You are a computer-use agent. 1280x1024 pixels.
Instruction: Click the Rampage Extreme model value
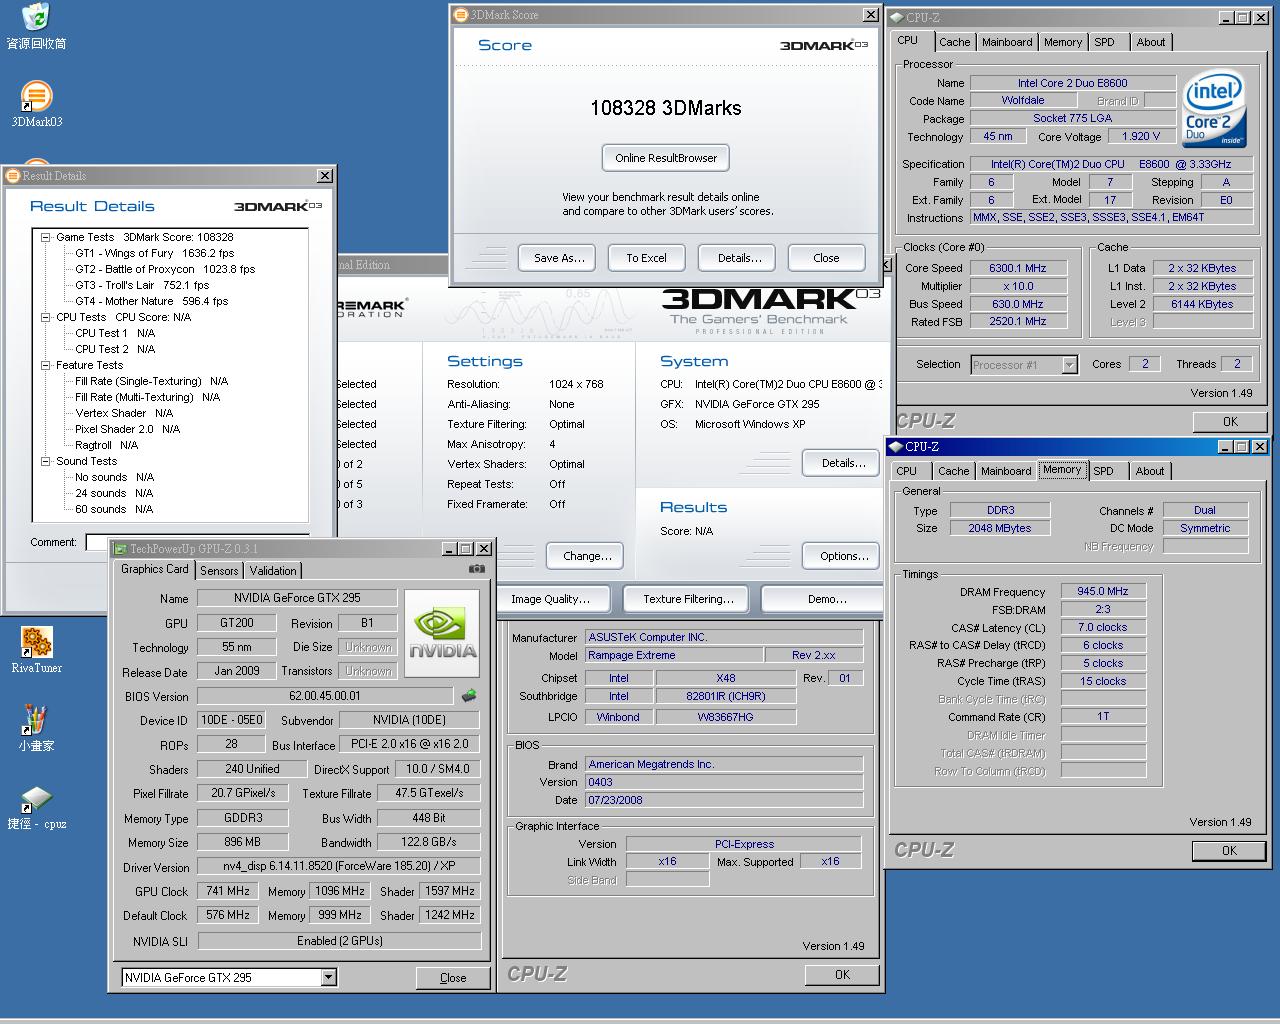673,655
